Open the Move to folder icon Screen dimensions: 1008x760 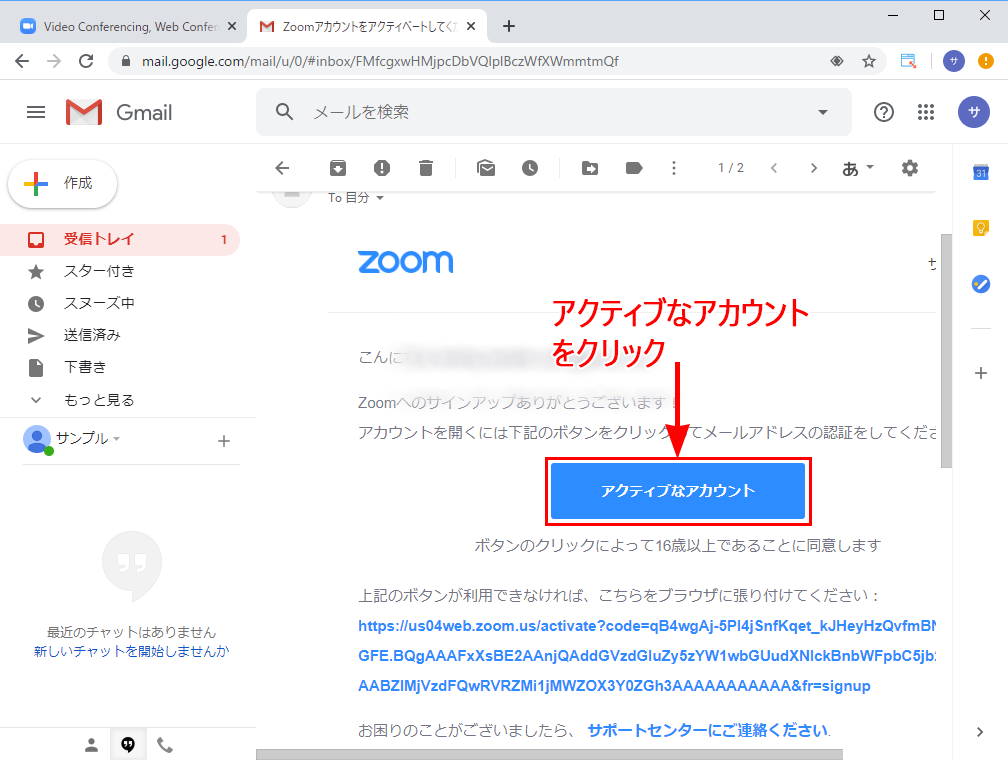[590, 168]
